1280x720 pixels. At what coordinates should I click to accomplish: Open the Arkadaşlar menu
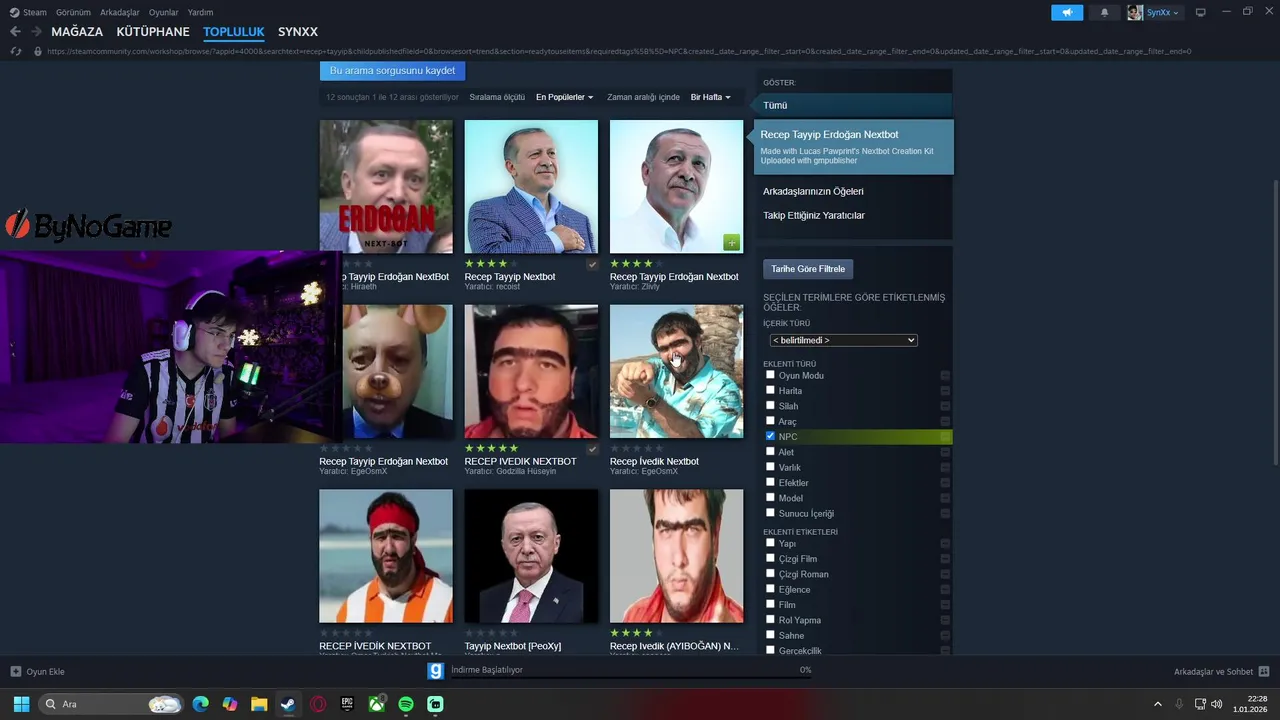[120, 12]
